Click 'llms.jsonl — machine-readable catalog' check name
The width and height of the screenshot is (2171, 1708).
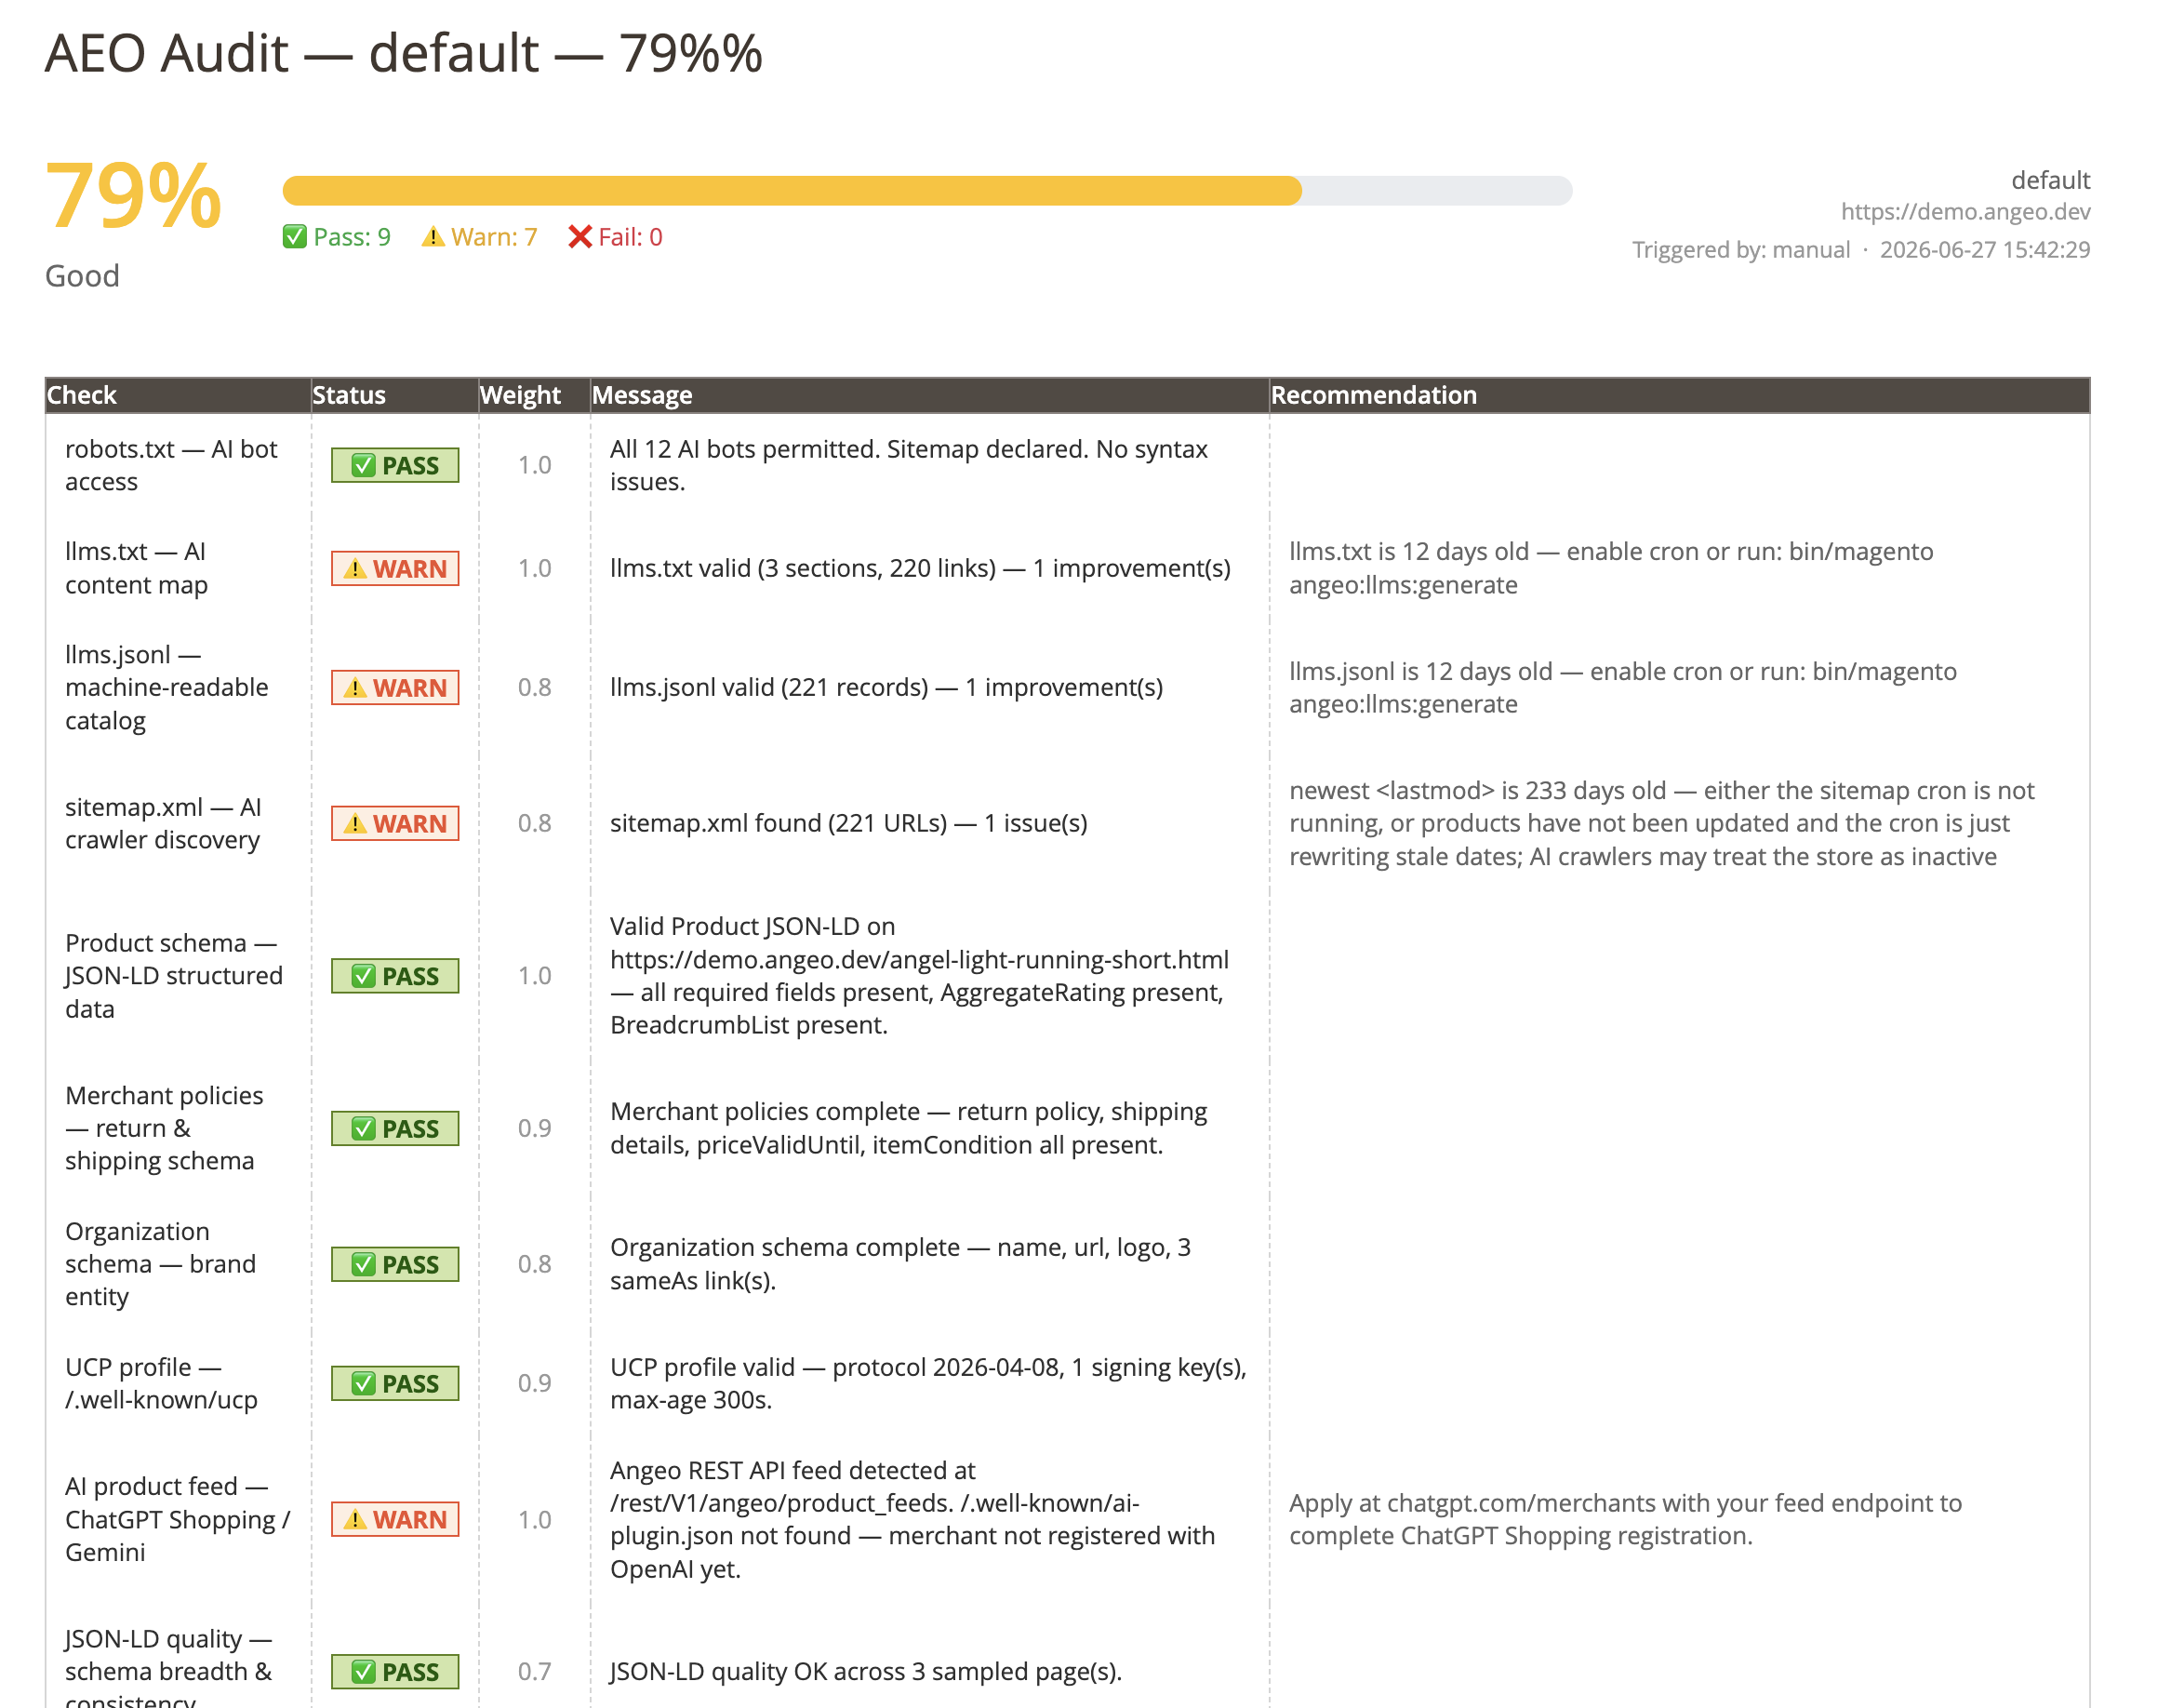coord(166,687)
